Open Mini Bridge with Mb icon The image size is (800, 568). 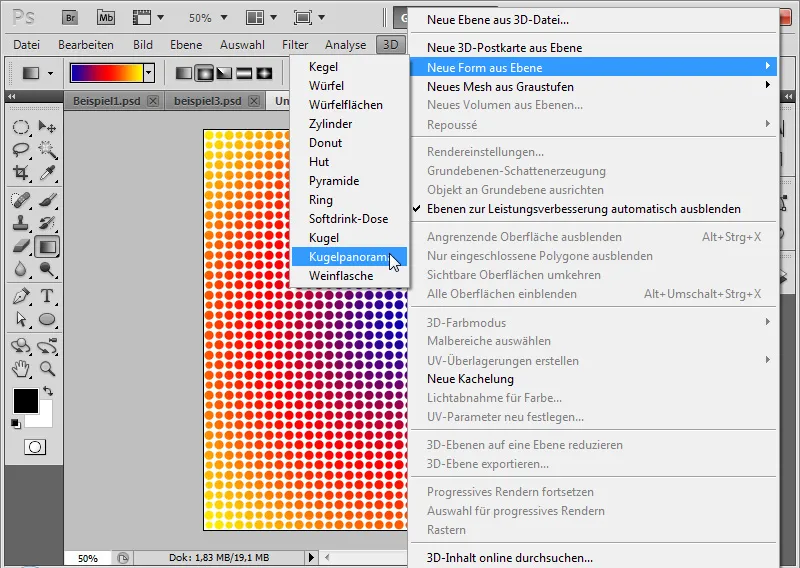click(x=106, y=18)
